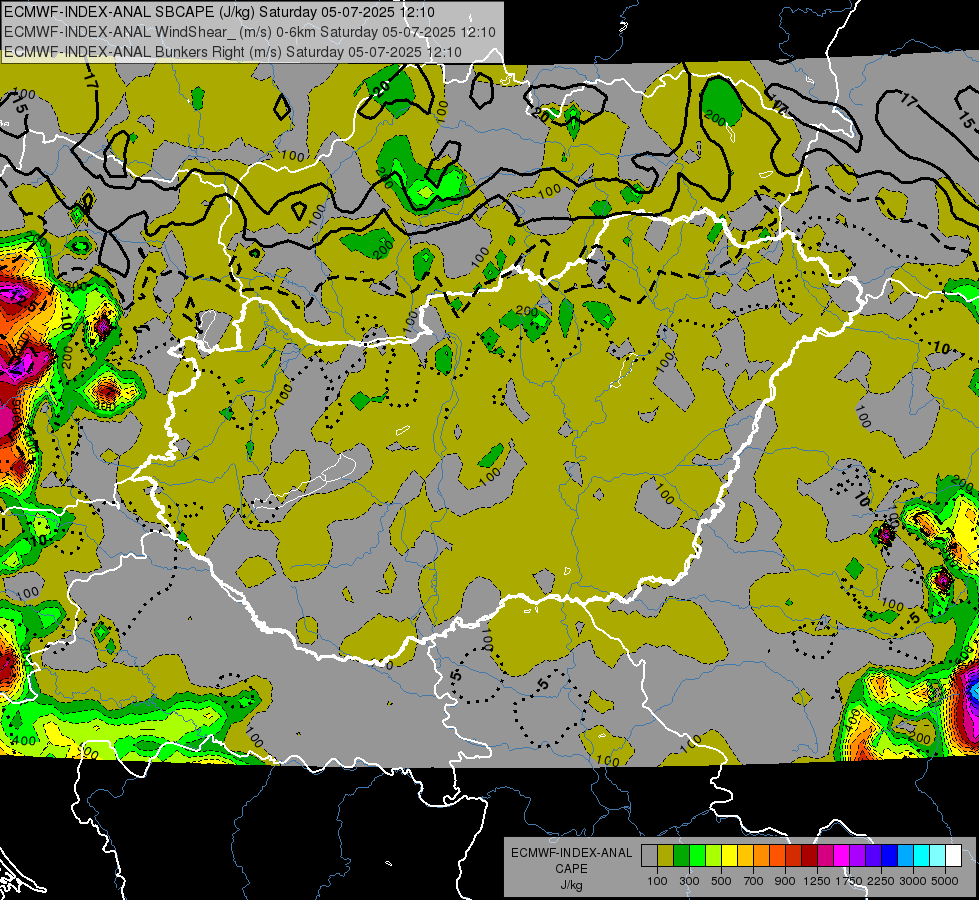The image size is (979, 900).
Task: Select the olive legend swatch after 100
Action: coord(666,855)
